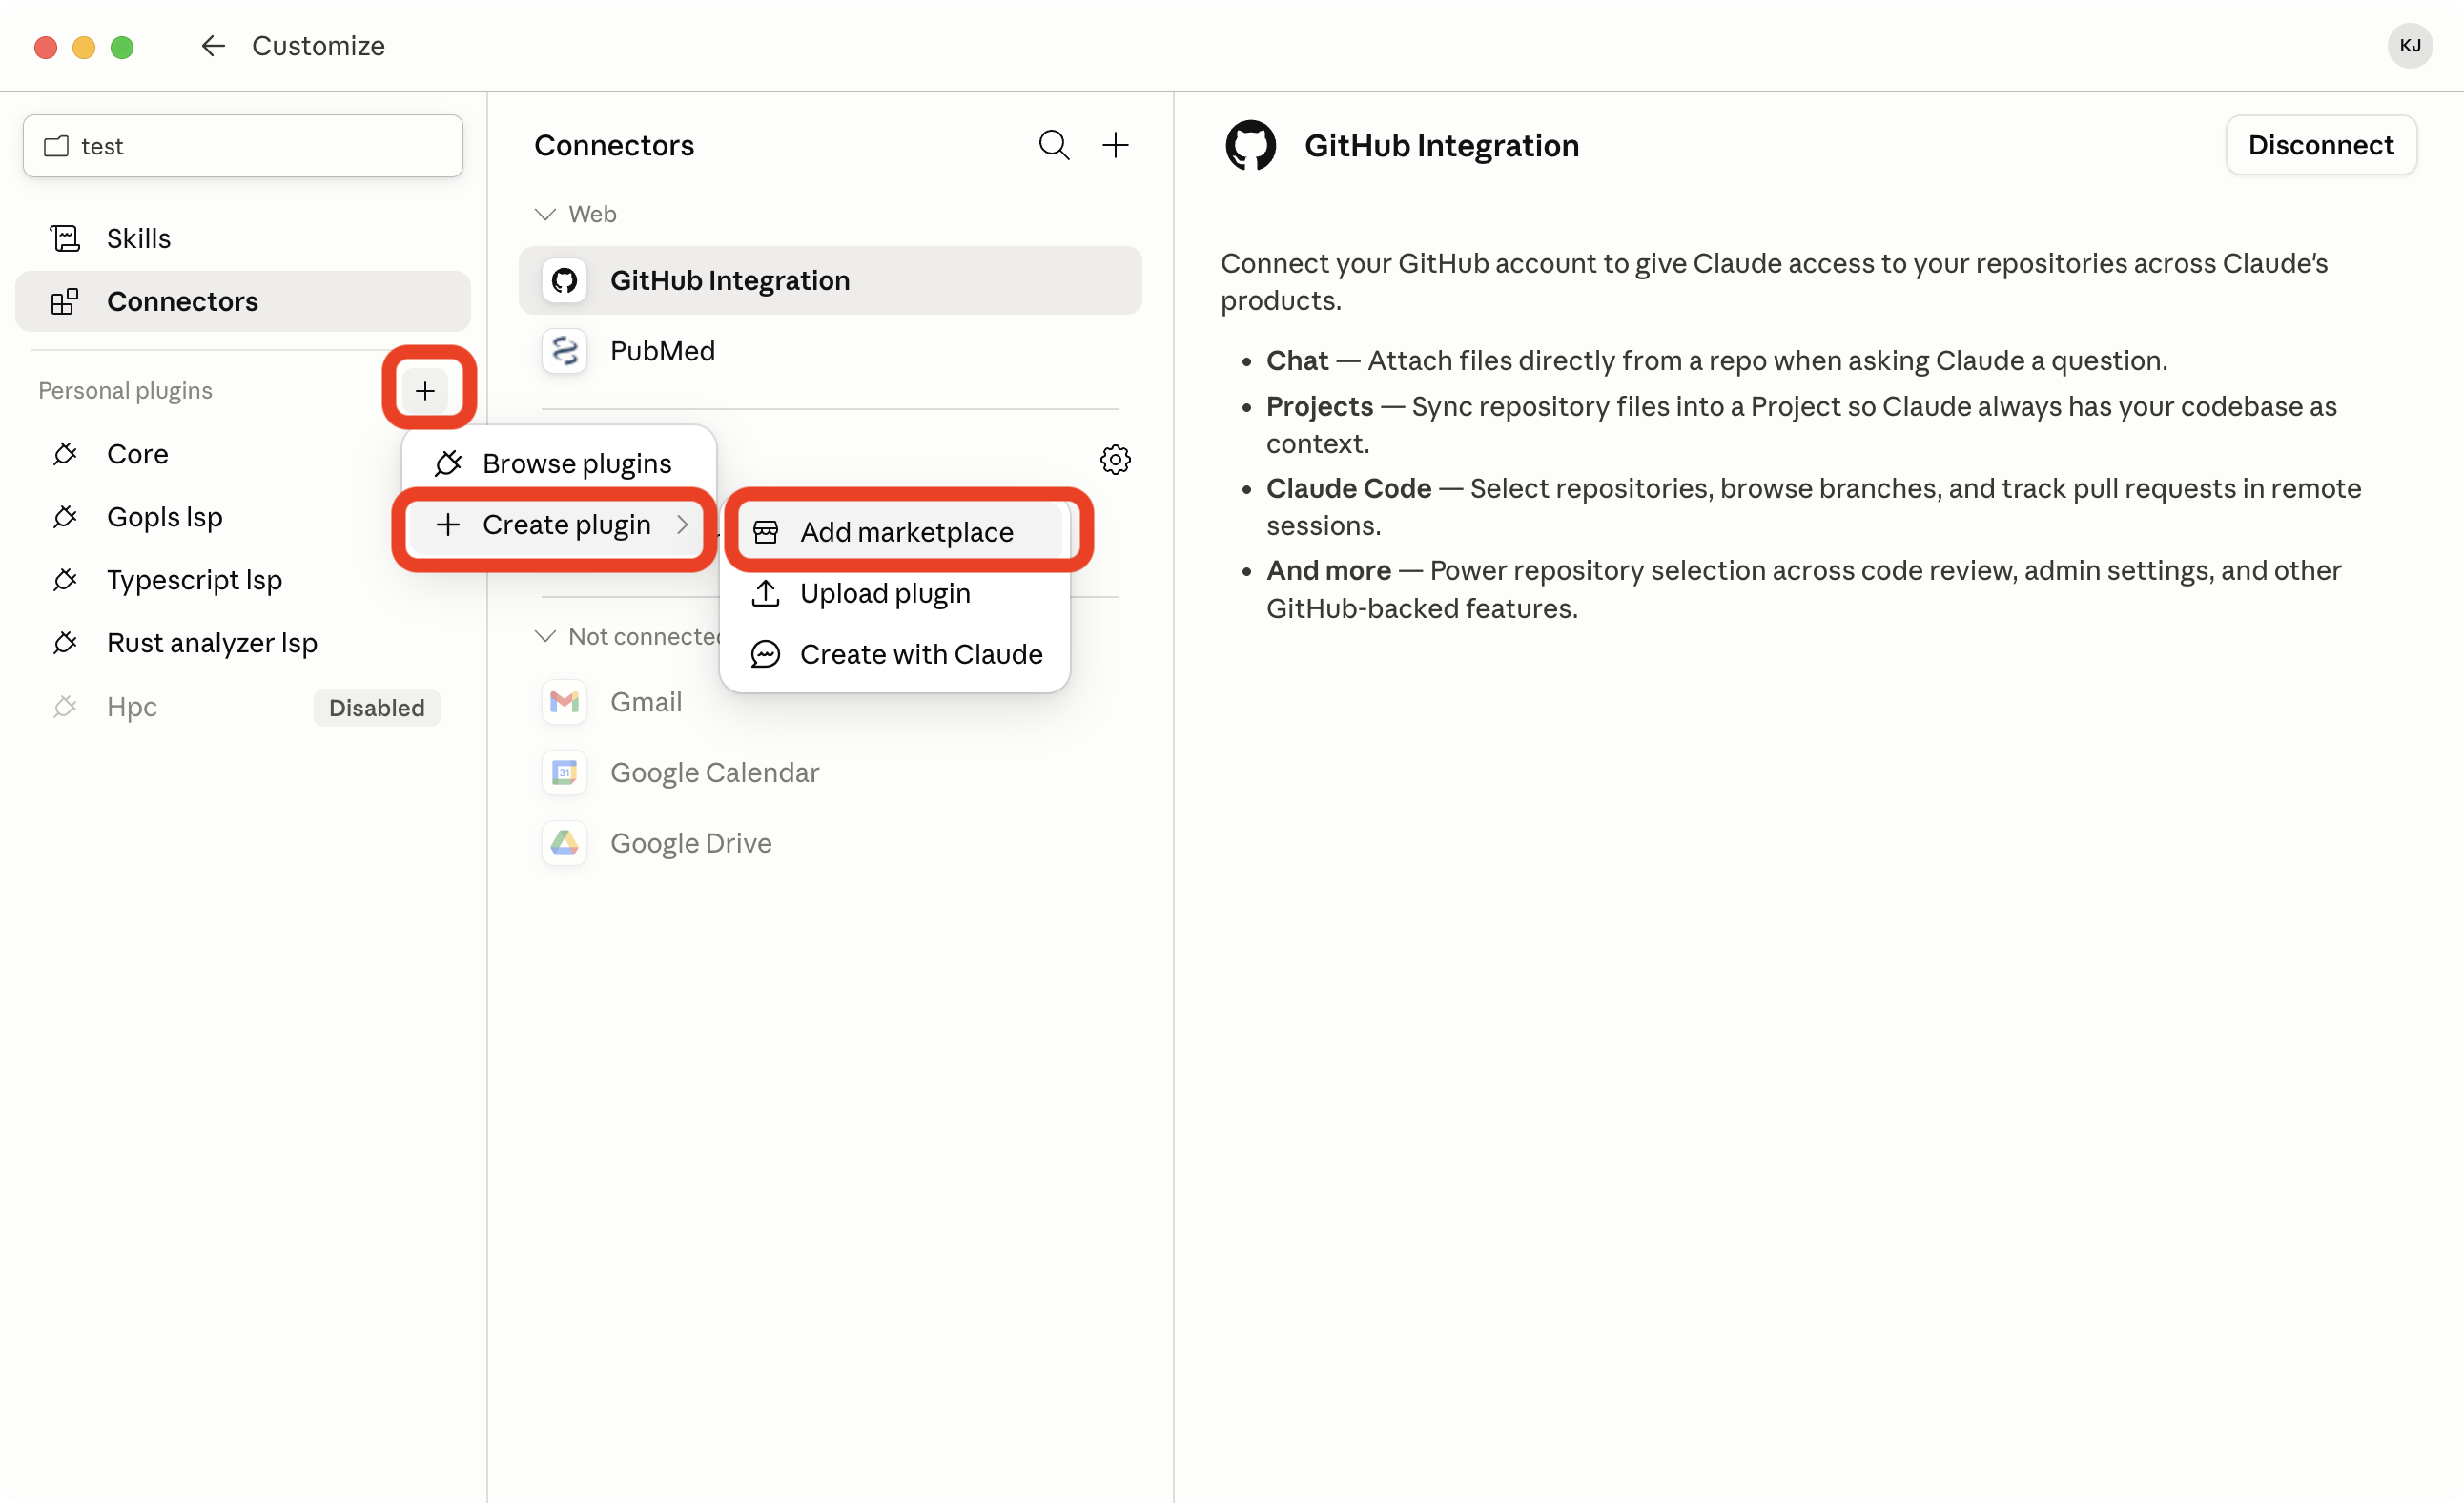Click the Create plugin chevron arrow
Screen dimensions: 2464x1503
pos(682,524)
